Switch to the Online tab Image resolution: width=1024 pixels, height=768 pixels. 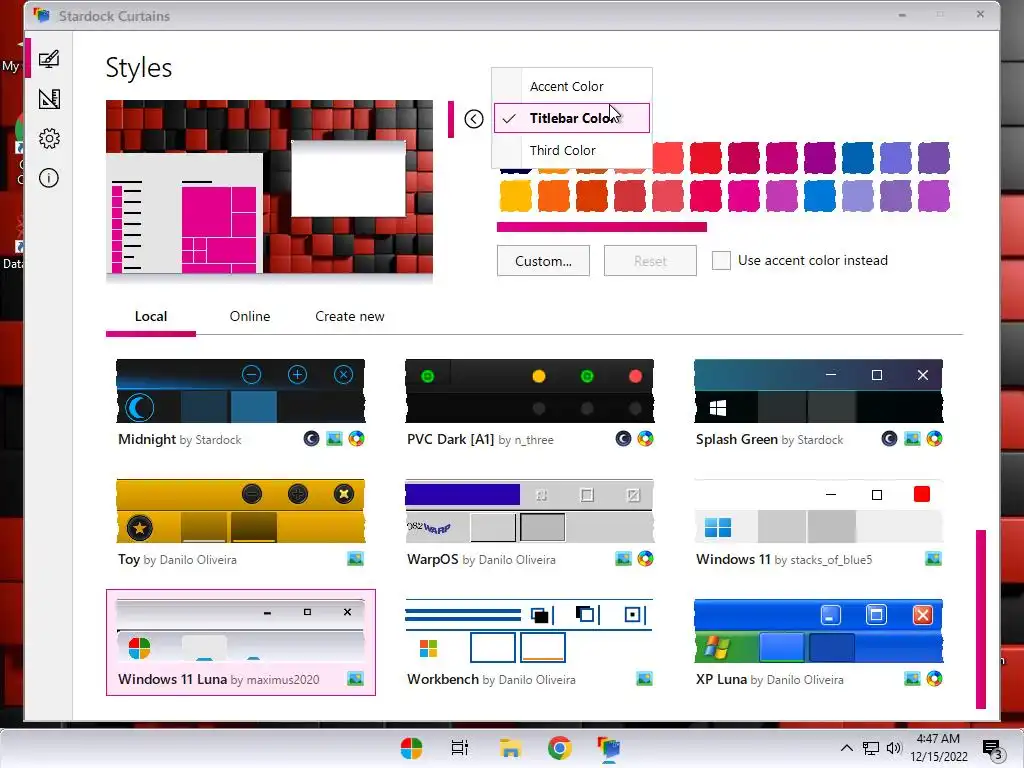coord(250,316)
